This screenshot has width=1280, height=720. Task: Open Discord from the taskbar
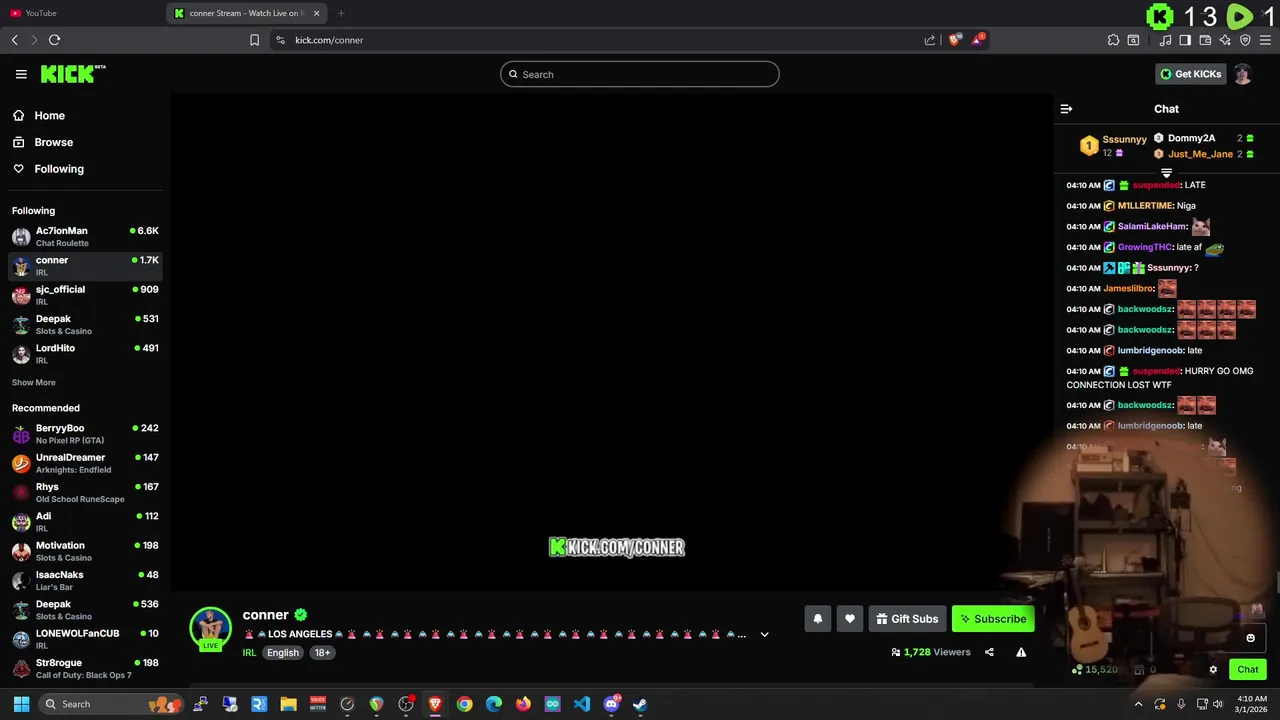point(611,704)
